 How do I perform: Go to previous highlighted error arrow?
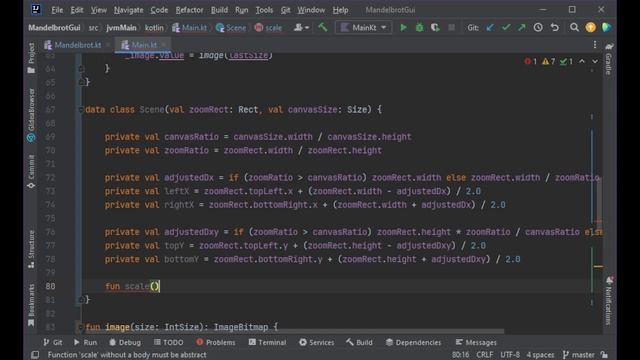[x=582, y=61]
